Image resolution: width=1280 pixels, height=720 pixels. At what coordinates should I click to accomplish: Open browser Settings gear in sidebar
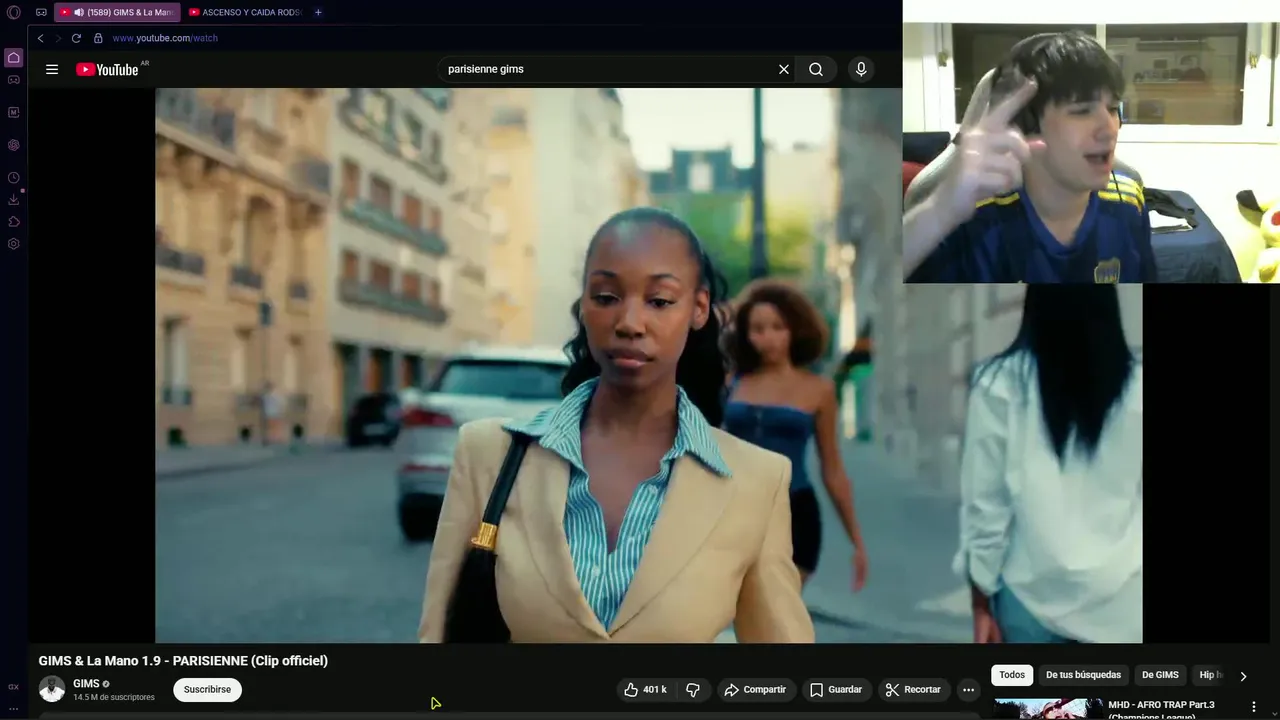[14, 244]
